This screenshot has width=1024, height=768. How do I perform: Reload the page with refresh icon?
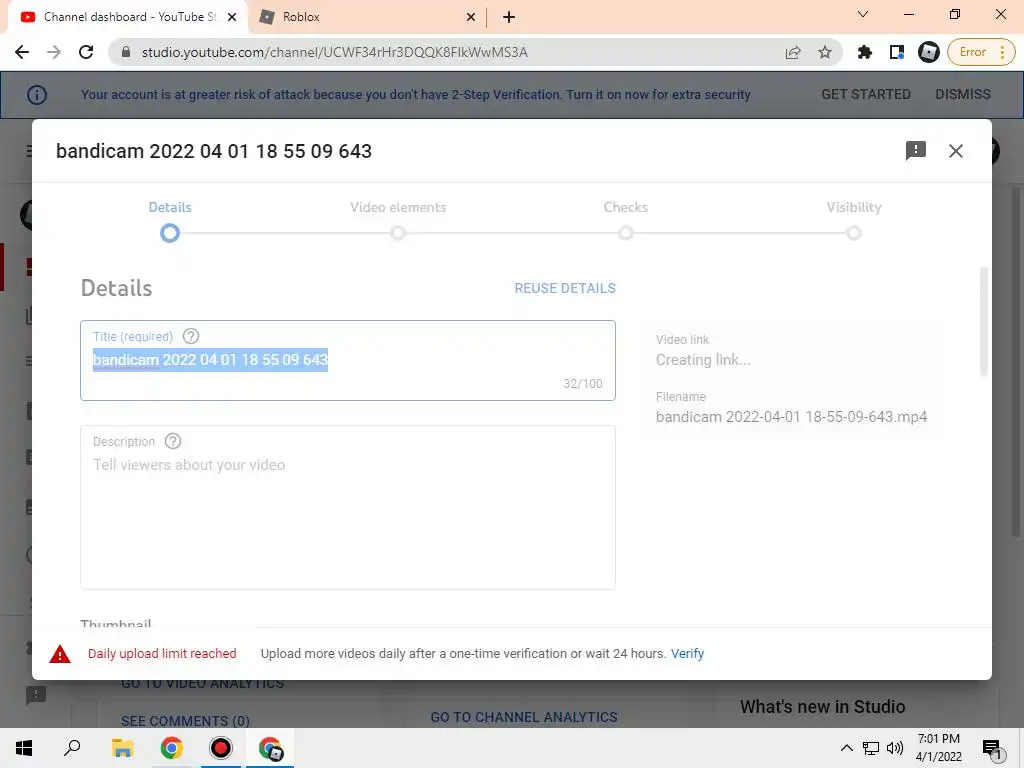[x=86, y=52]
